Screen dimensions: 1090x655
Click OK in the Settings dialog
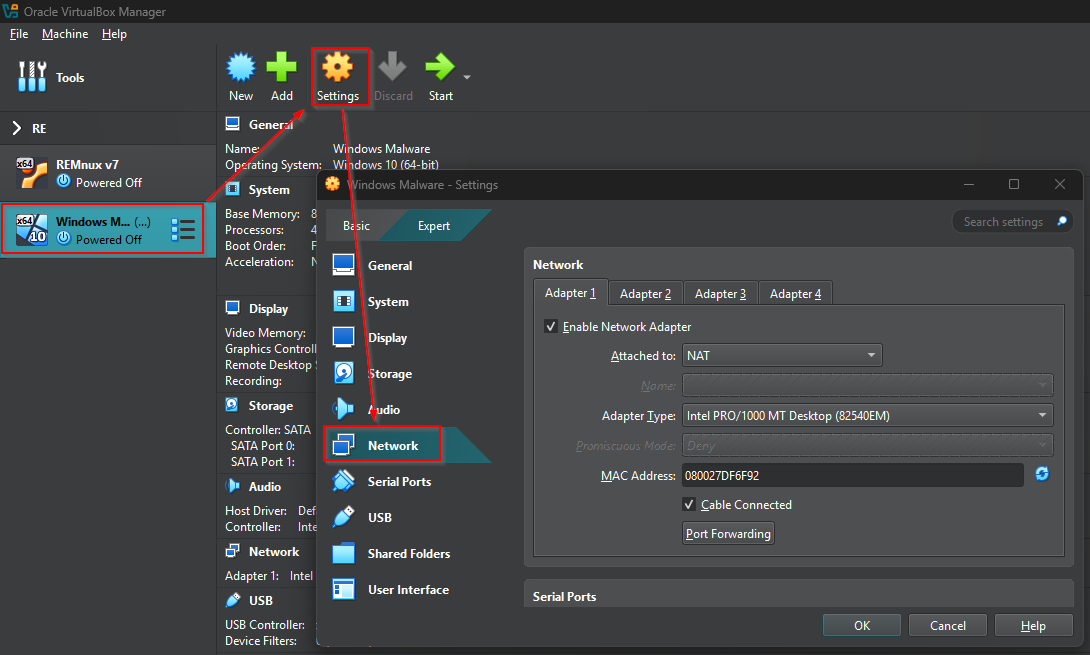862,625
